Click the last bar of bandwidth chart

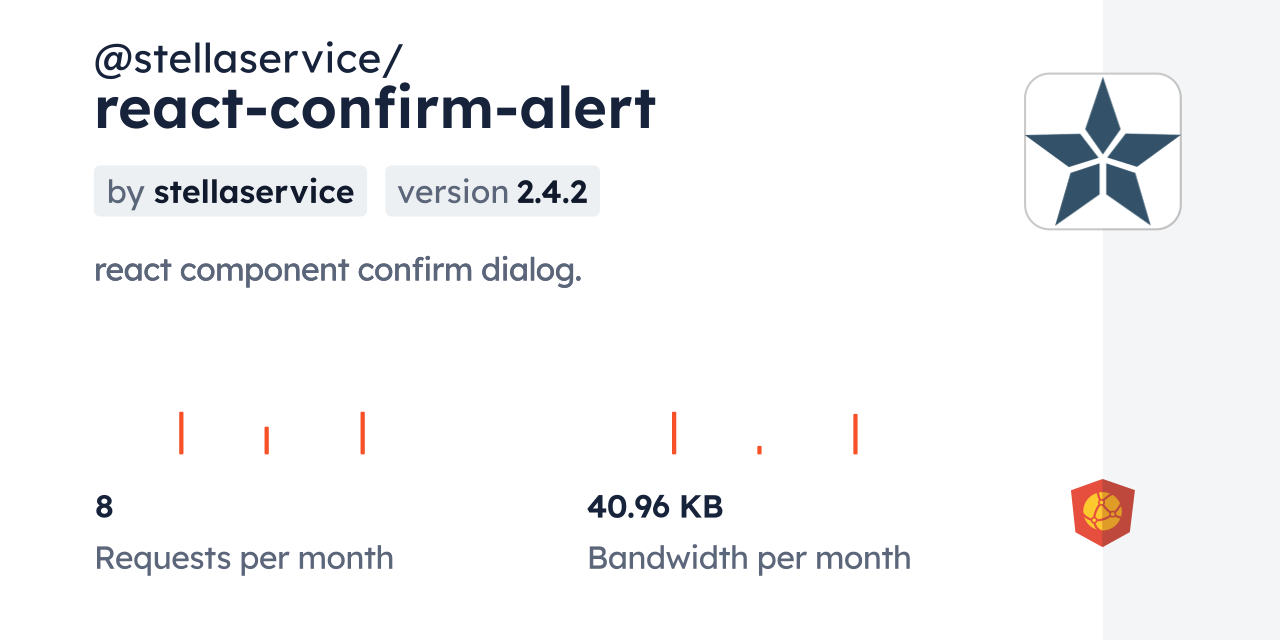(x=855, y=433)
